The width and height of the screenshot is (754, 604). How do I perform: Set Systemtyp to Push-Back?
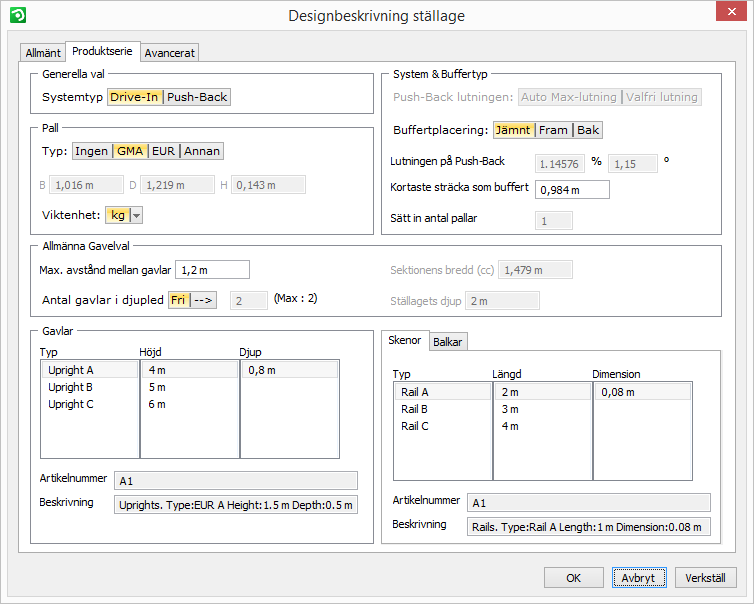197,97
